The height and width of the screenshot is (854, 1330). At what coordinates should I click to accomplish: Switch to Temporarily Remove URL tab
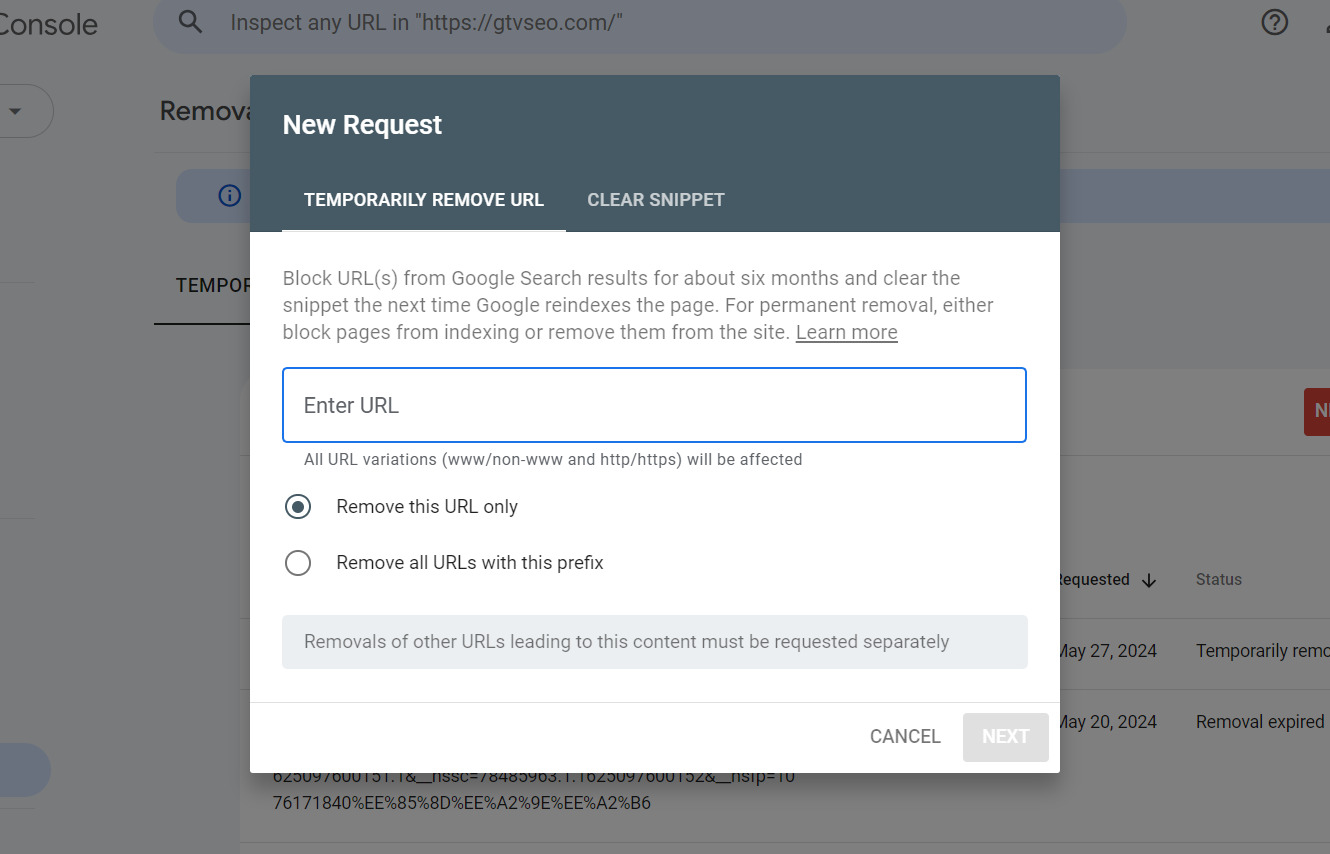[424, 200]
